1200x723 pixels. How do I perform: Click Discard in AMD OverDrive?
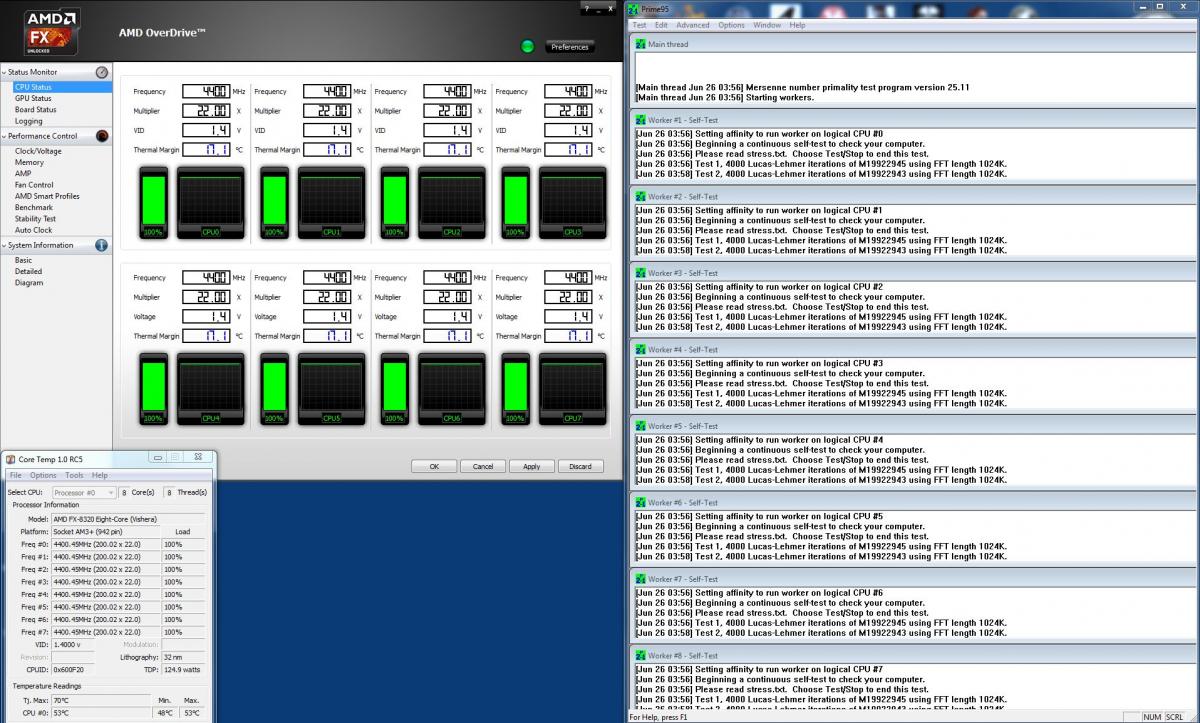[x=581, y=466]
